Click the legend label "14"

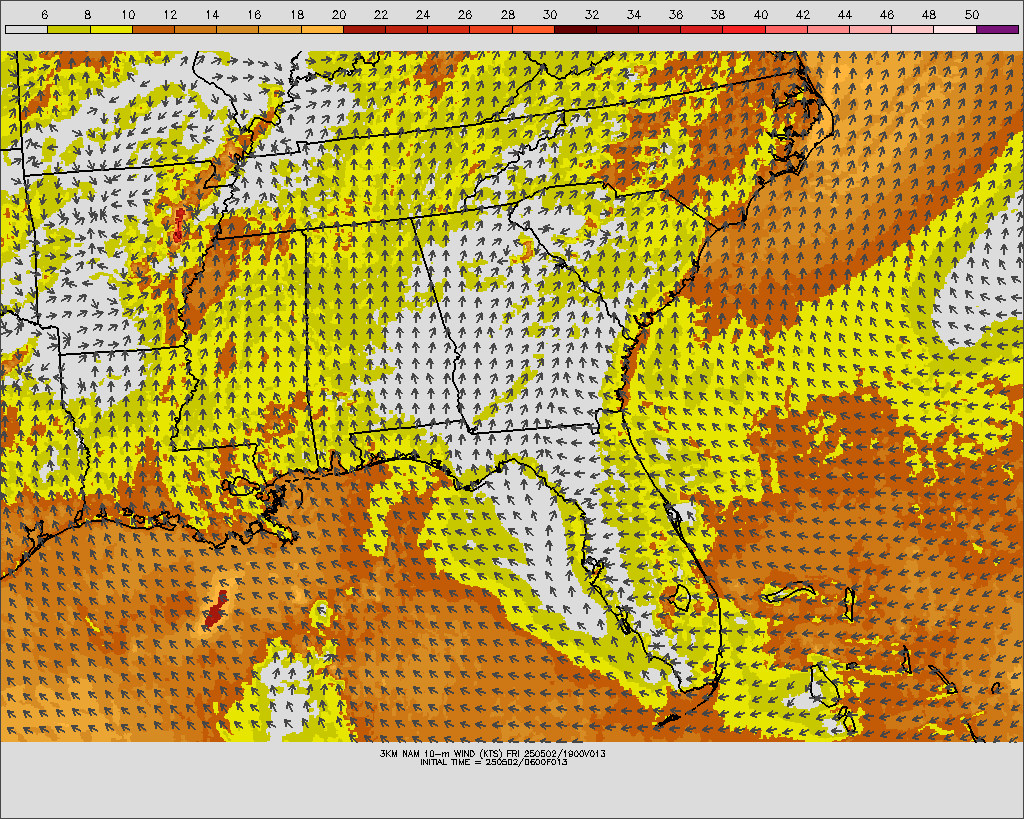tap(212, 14)
